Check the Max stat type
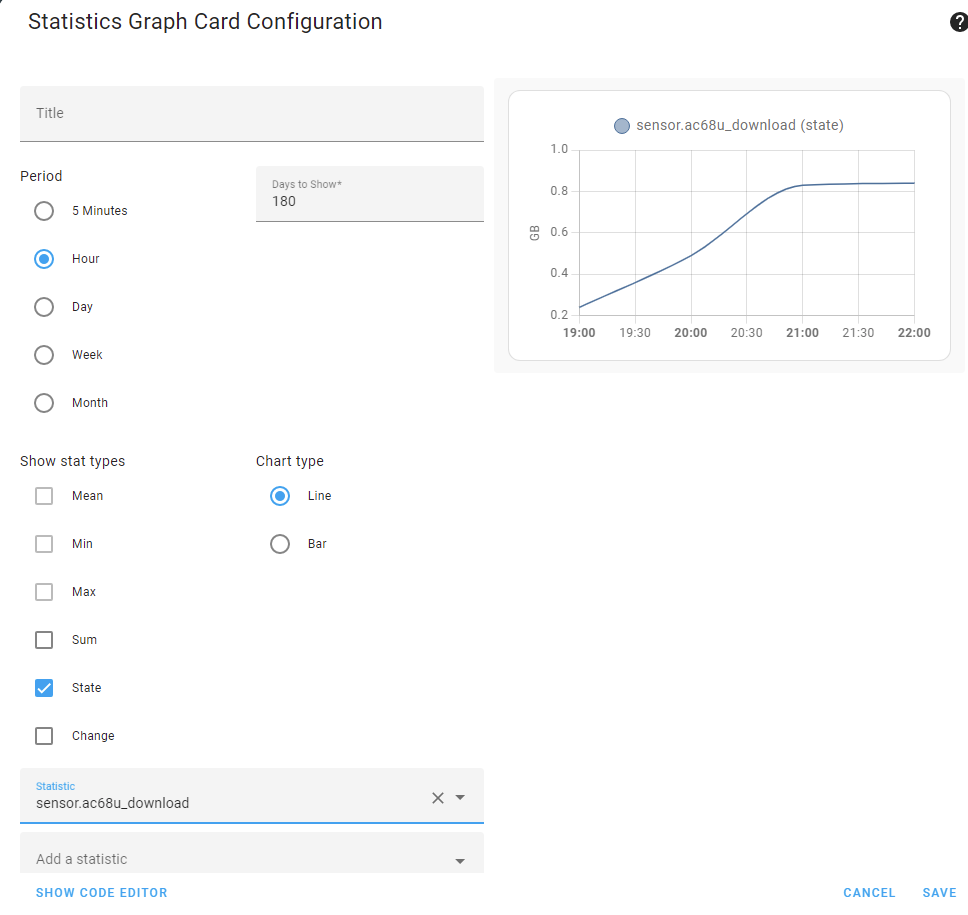 (44, 591)
